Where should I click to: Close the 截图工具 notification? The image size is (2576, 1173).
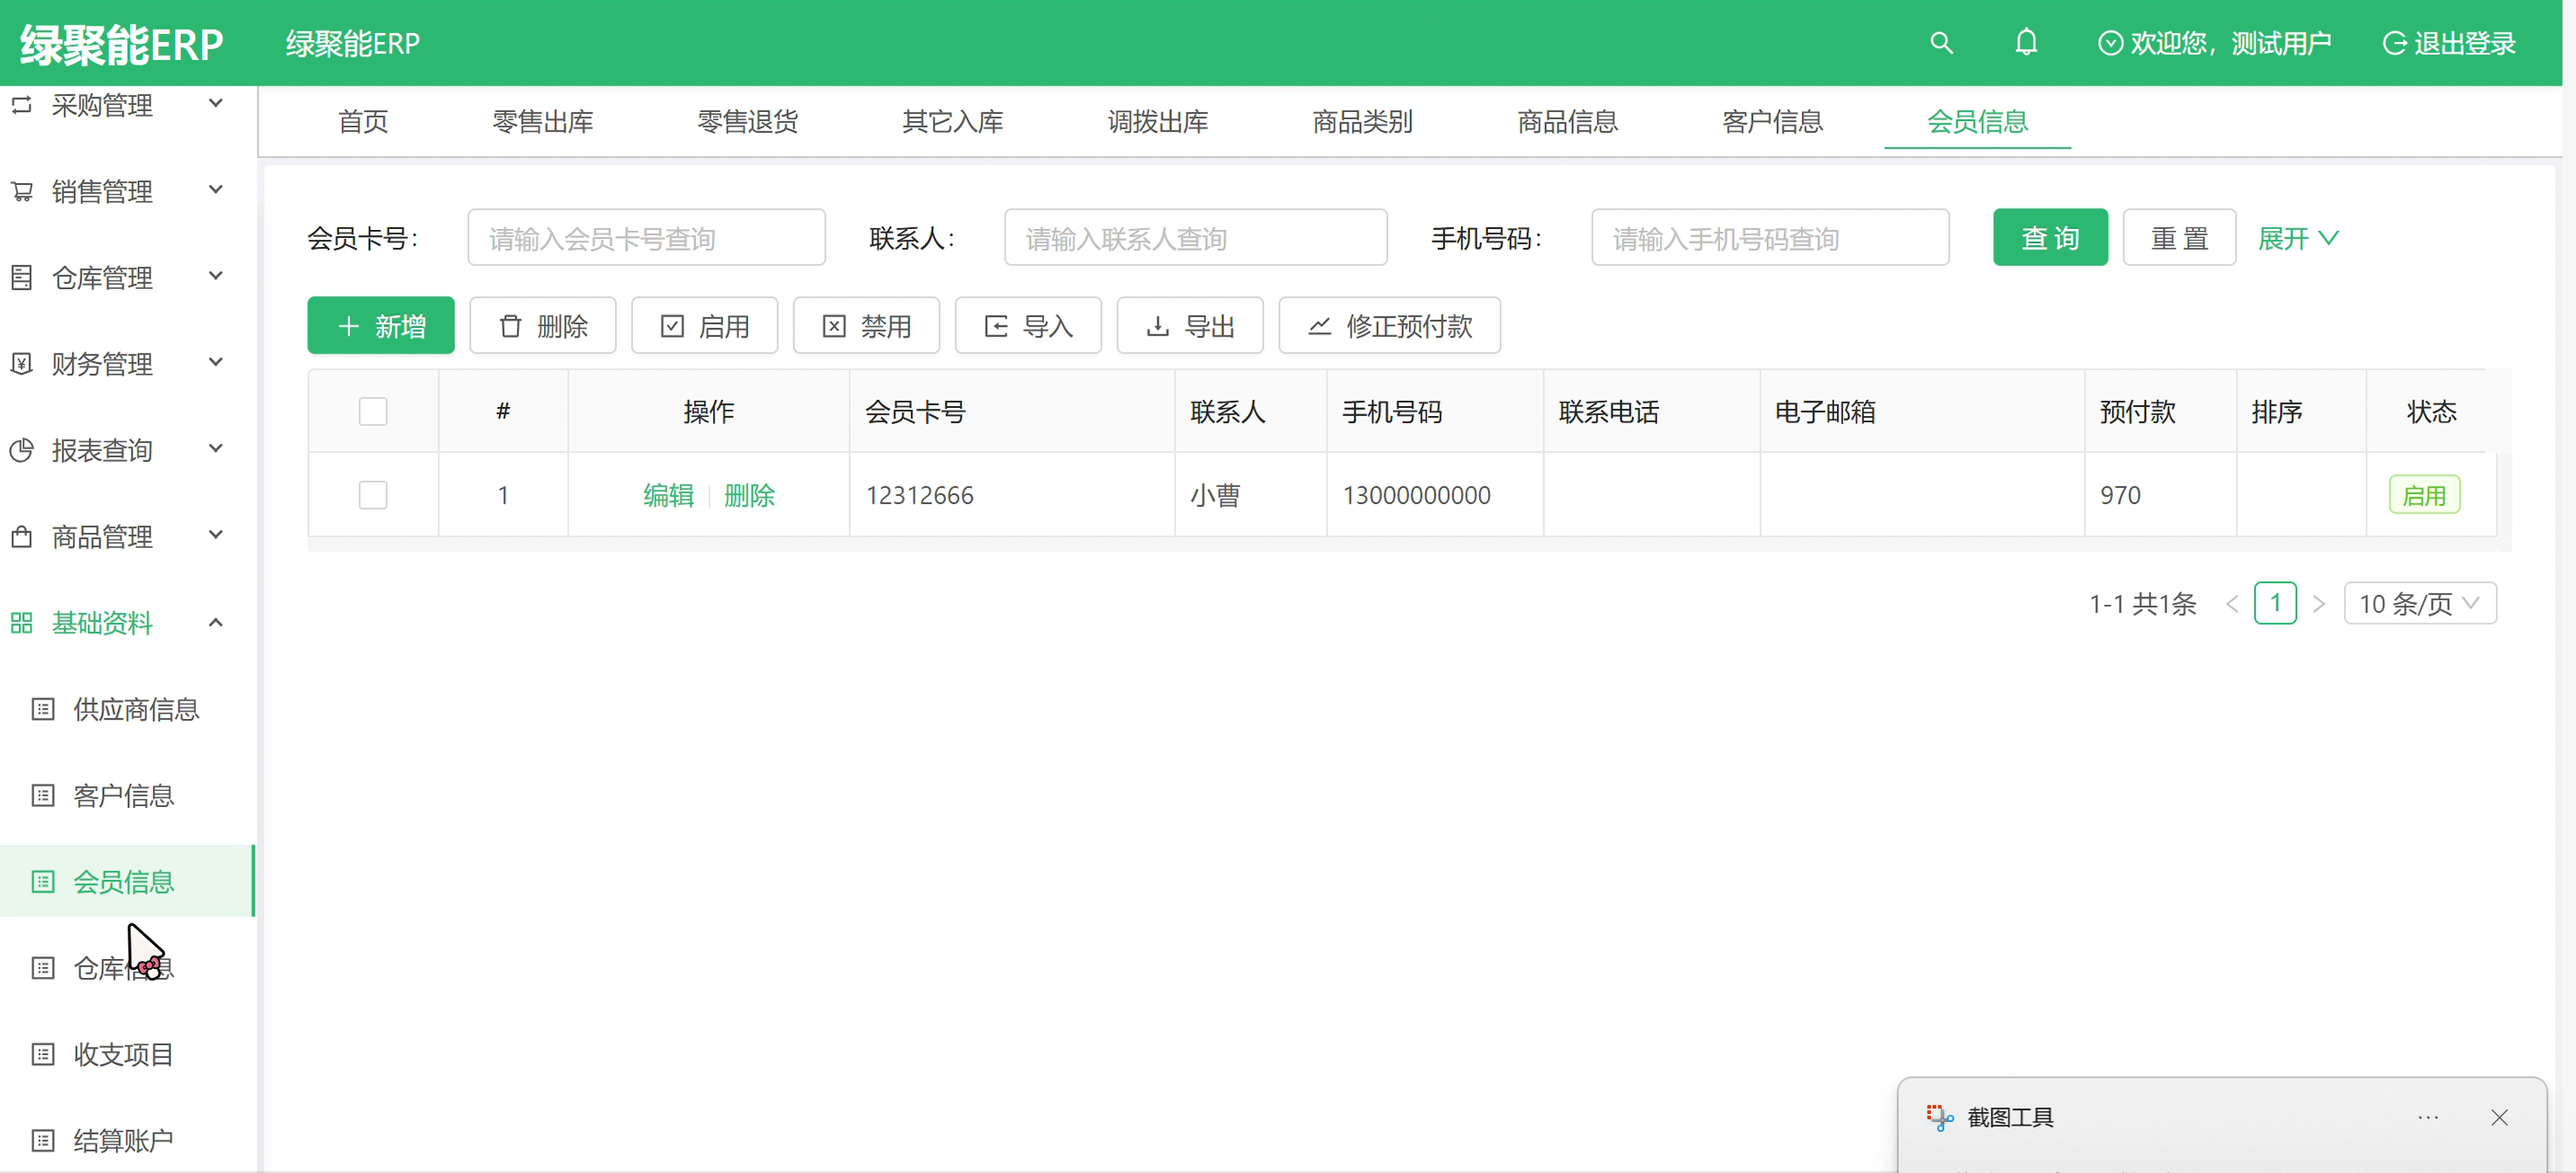2499,1117
